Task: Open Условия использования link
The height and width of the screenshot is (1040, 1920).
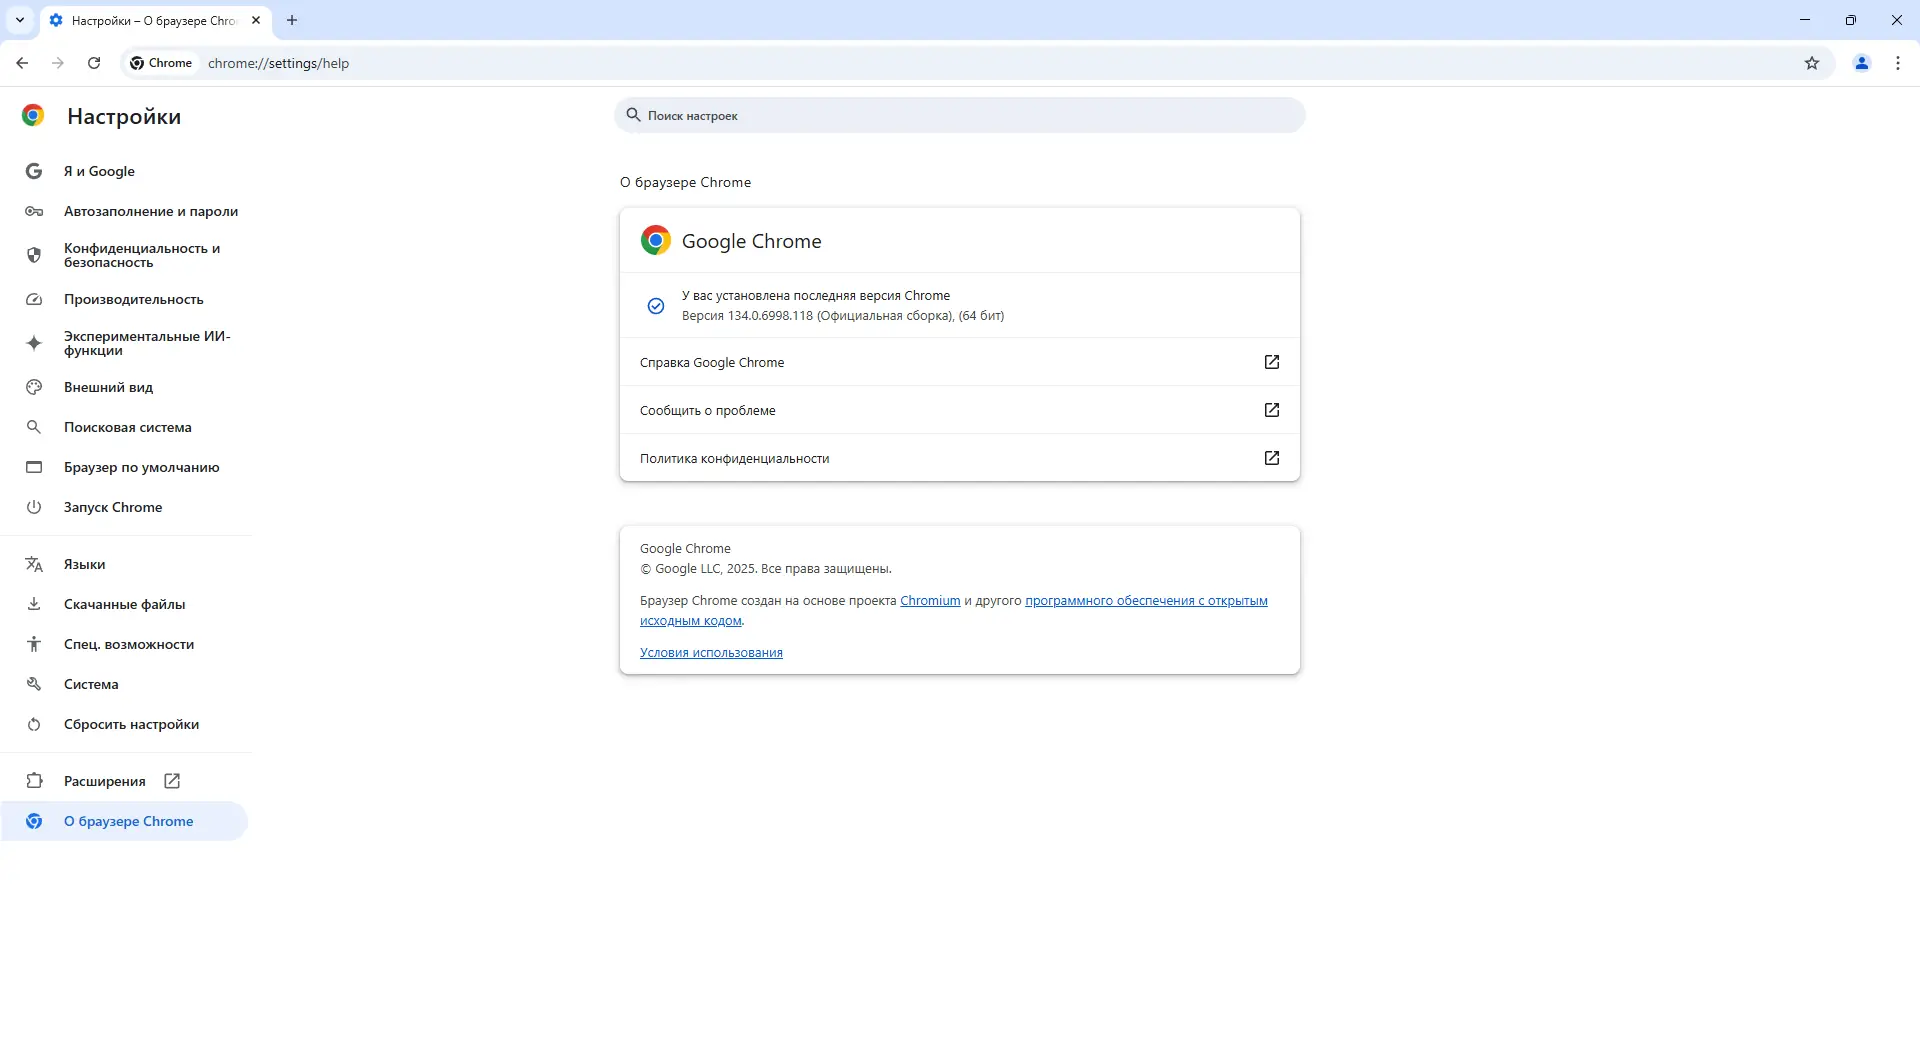Action: tap(711, 653)
